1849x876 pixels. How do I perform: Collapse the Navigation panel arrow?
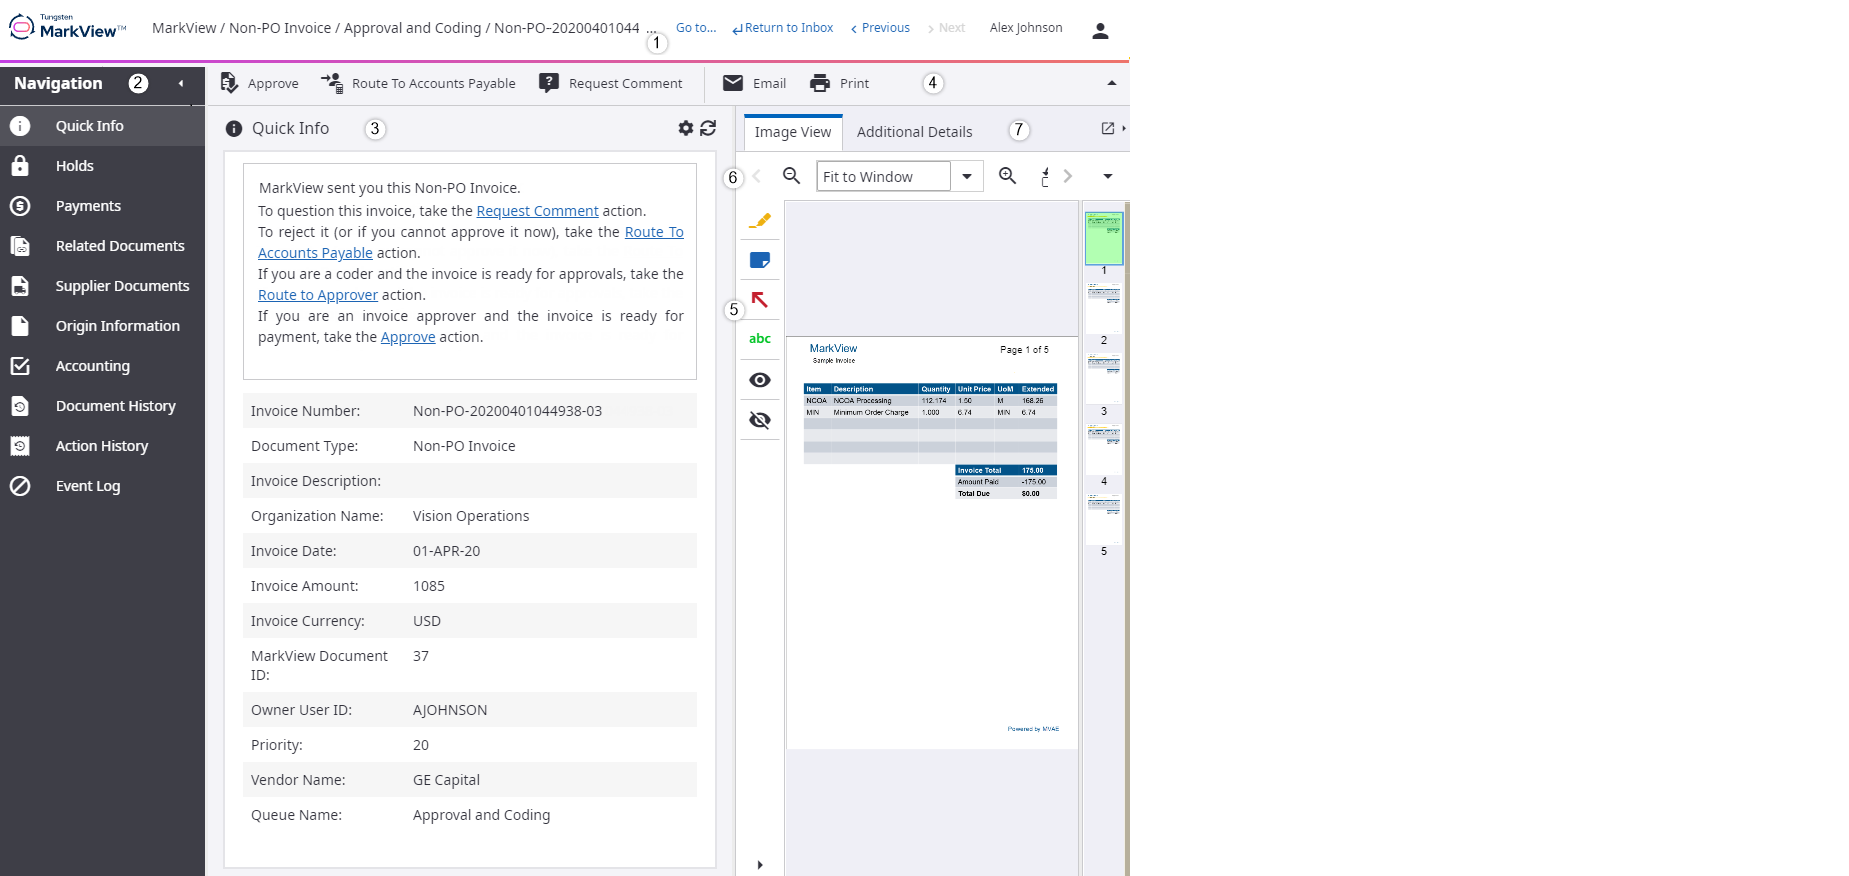181,83
